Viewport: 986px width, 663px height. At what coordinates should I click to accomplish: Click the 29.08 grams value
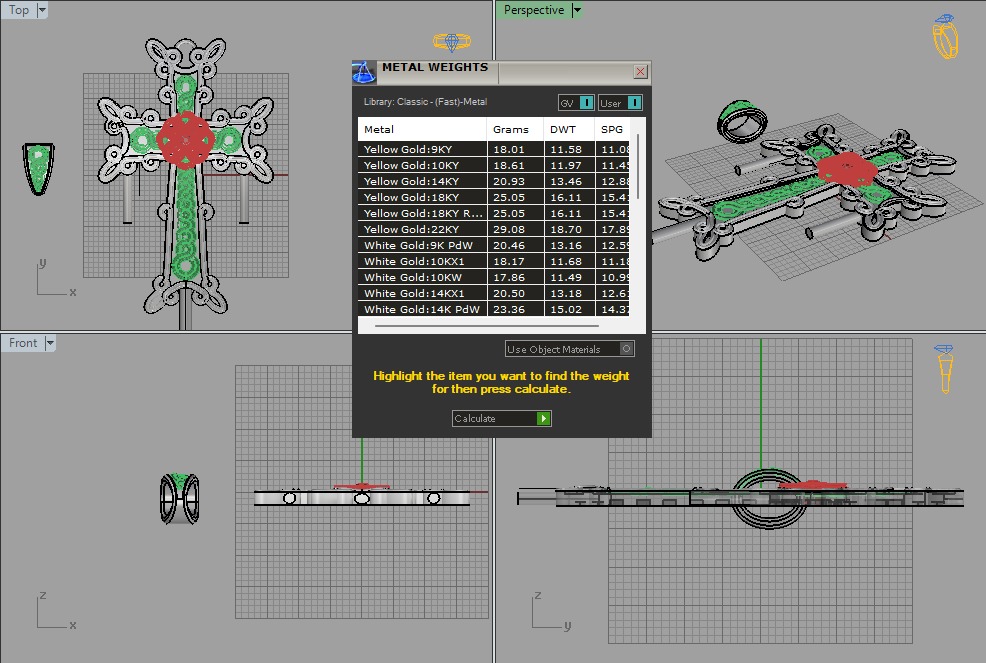[509, 230]
